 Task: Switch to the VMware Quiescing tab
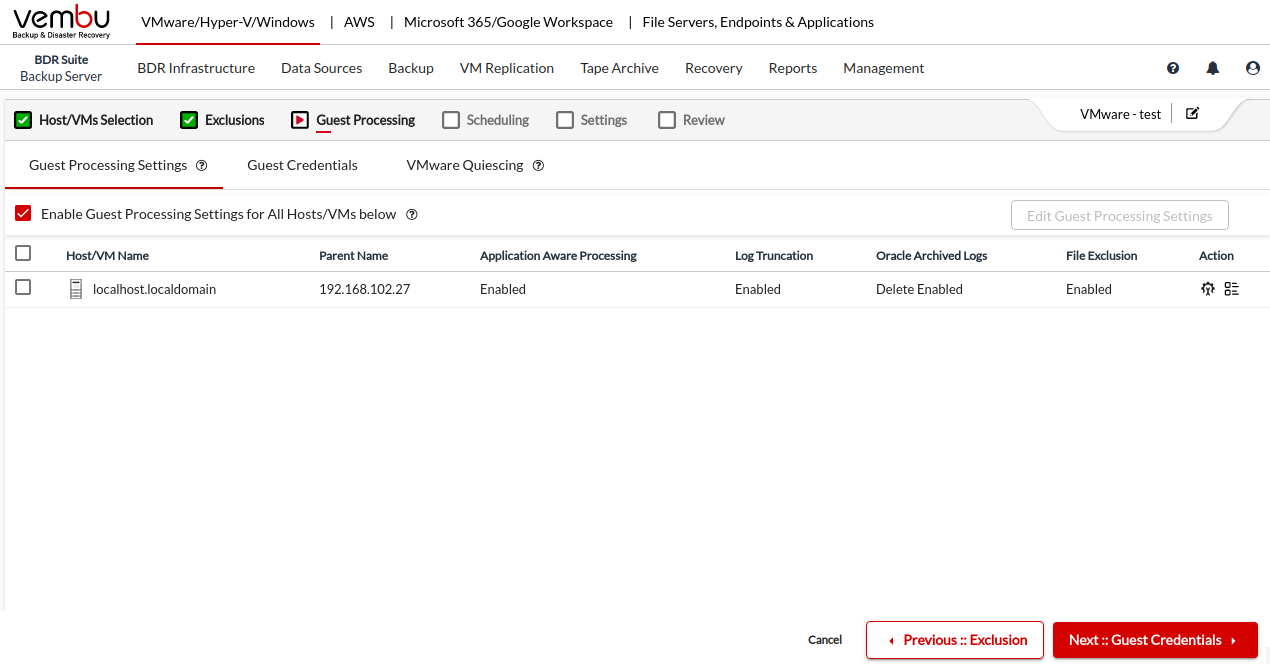(x=464, y=165)
